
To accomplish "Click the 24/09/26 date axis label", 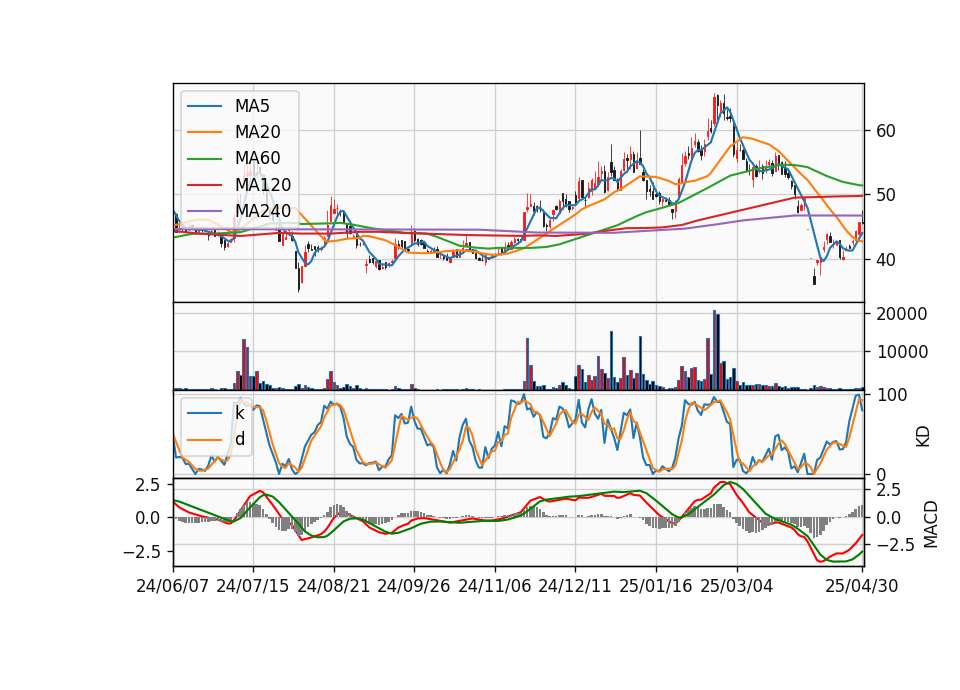I will click(414, 586).
